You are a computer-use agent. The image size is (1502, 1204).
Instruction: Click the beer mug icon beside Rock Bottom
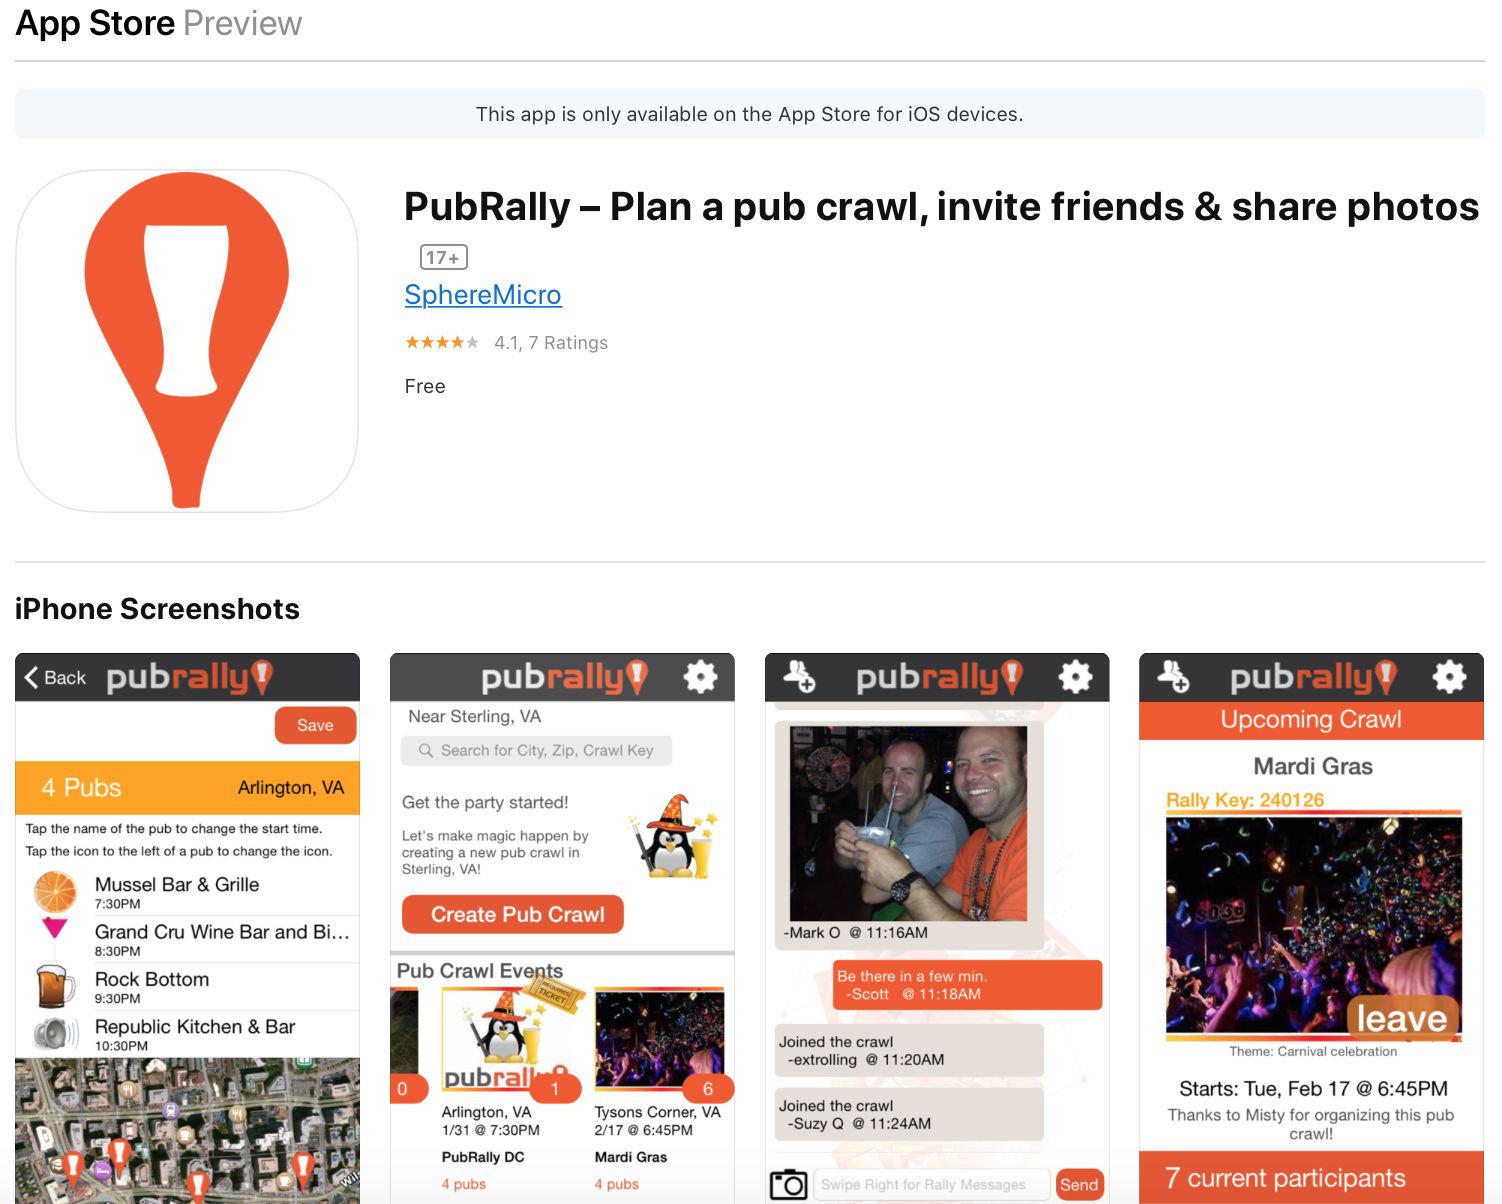pos(55,986)
